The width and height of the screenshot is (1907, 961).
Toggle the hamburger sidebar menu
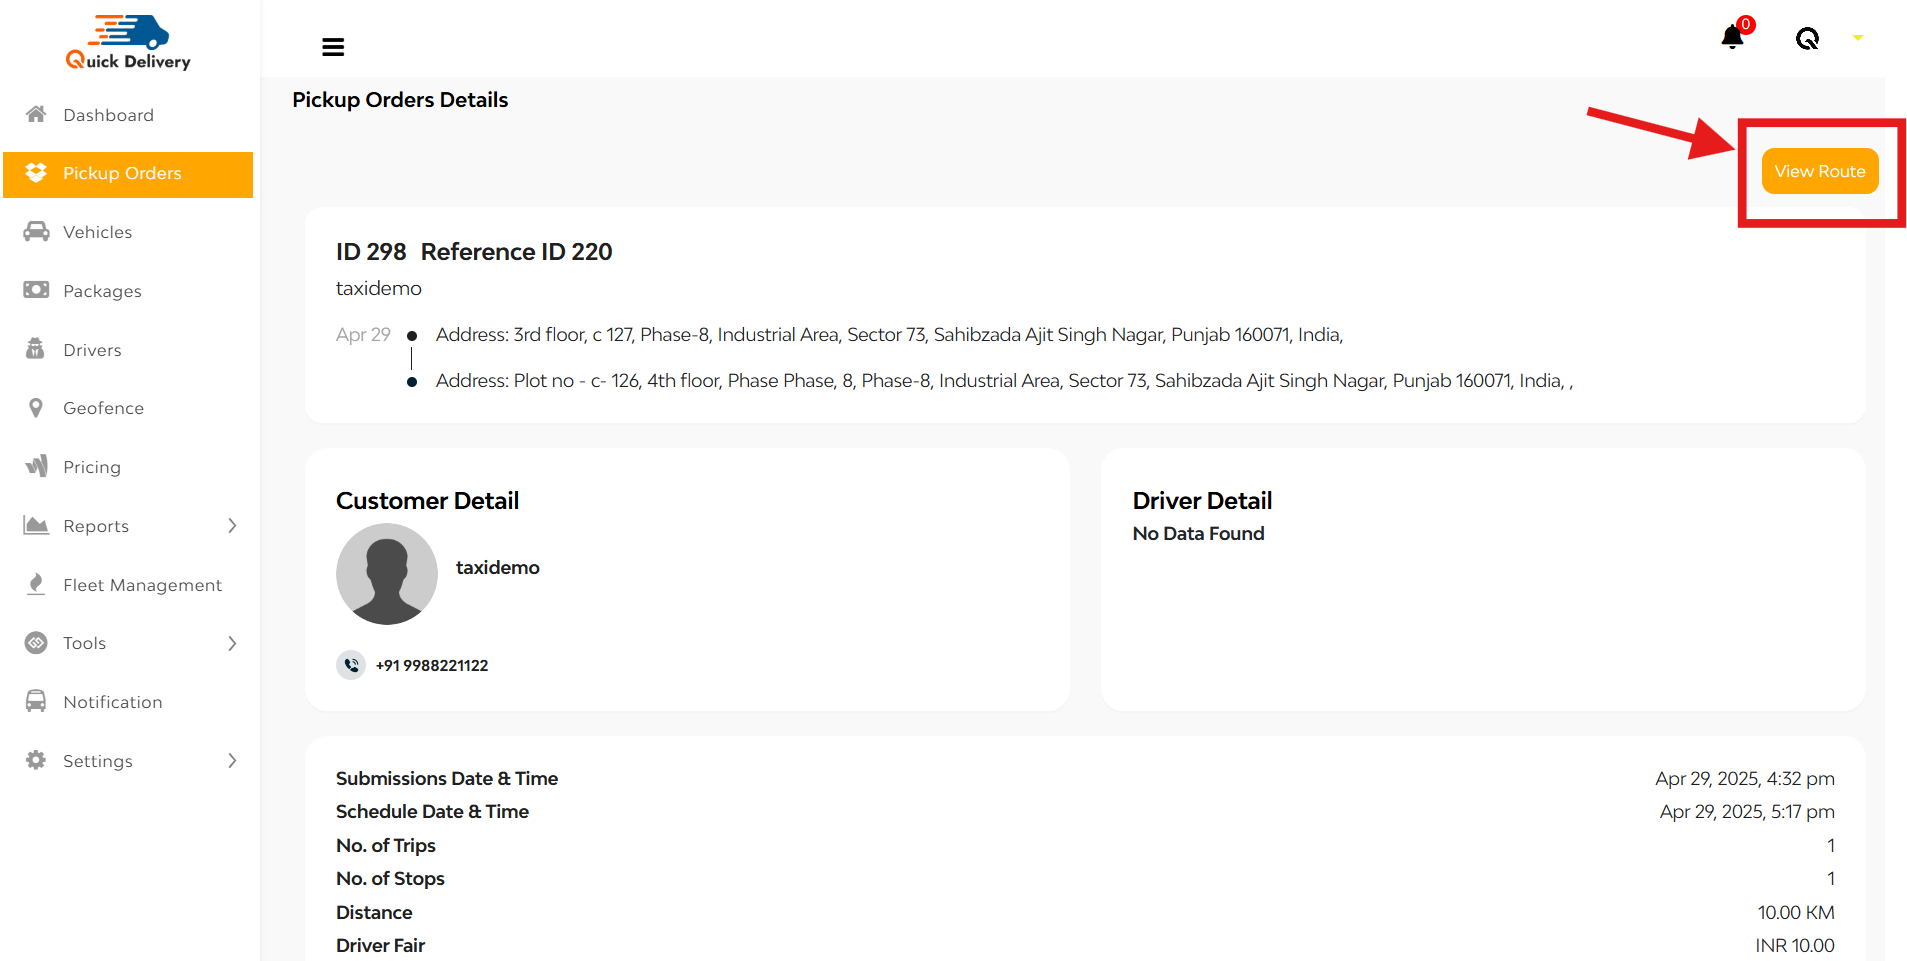click(333, 47)
